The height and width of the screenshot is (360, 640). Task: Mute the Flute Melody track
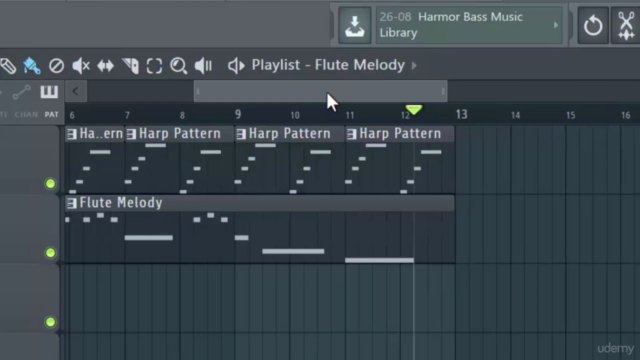[x=50, y=253]
